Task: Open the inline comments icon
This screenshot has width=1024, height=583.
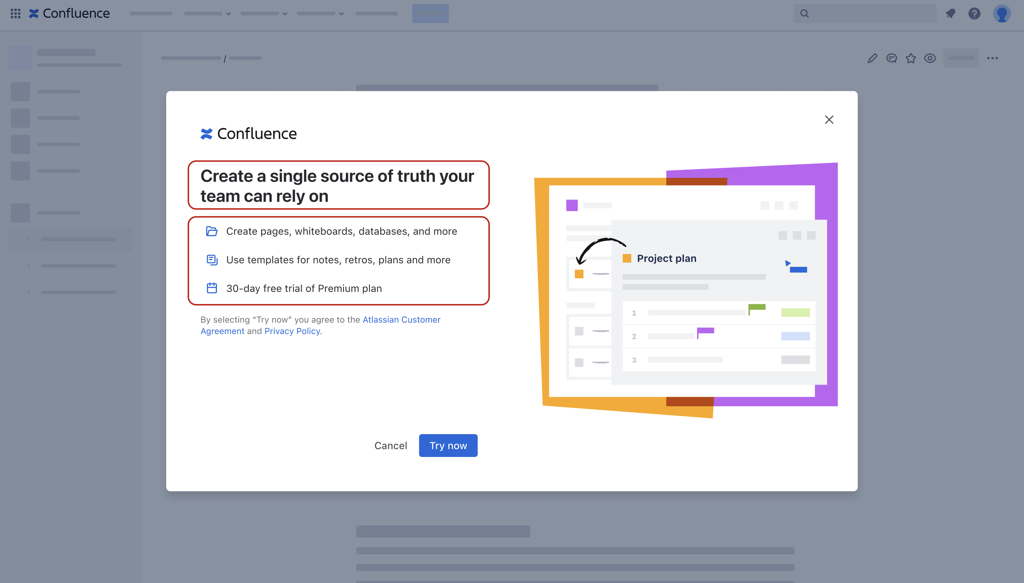Action: [x=891, y=58]
